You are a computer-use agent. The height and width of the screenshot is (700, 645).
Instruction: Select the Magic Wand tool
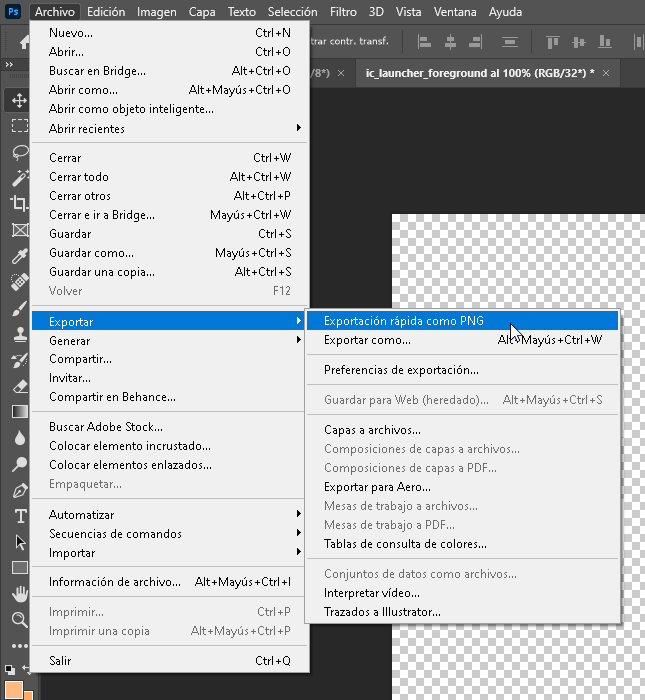[x=19, y=178]
